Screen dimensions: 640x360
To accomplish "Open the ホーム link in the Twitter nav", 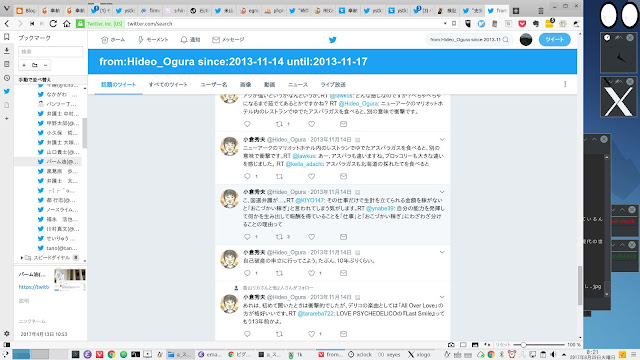I will 113,40.
